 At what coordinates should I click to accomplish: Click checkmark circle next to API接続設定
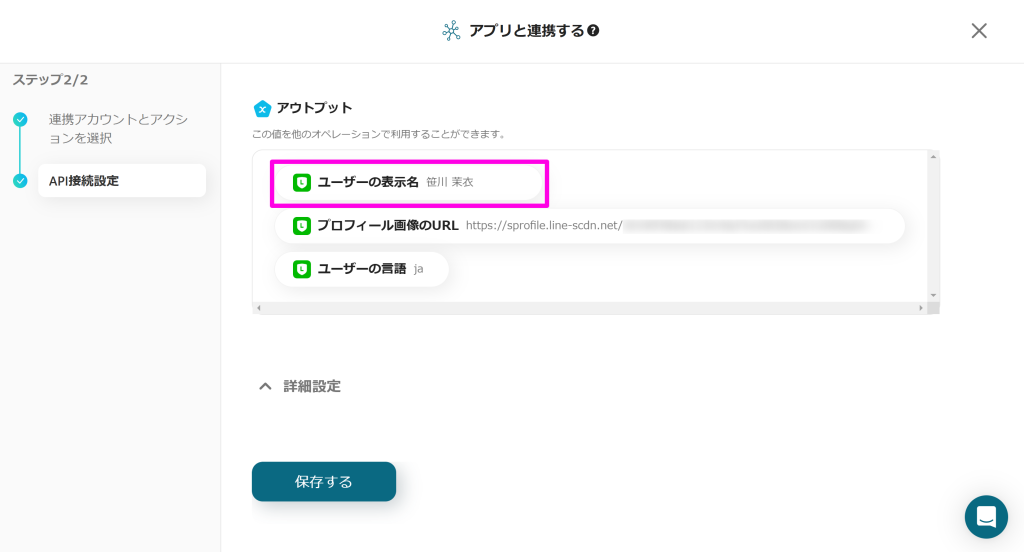click(x=20, y=181)
